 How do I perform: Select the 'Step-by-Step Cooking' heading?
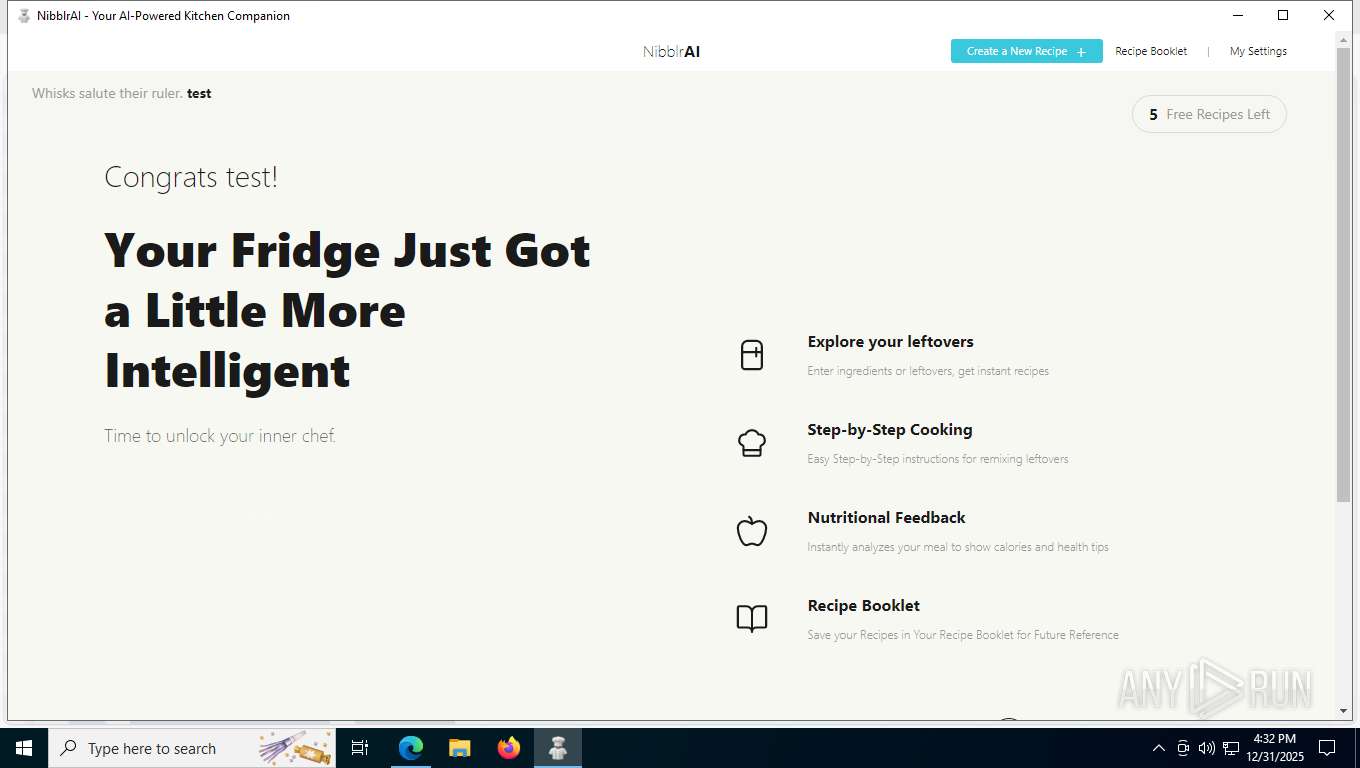pyautogui.click(x=890, y=430)
